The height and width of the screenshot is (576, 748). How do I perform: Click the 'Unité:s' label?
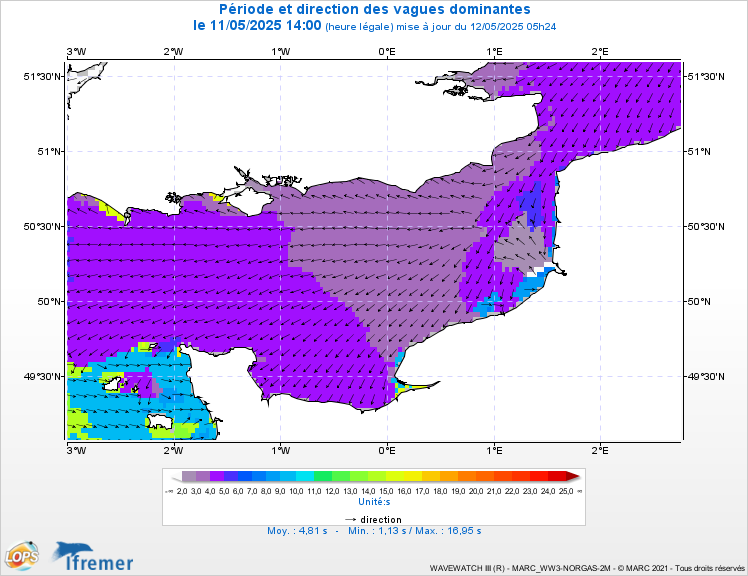pos(374,502)
